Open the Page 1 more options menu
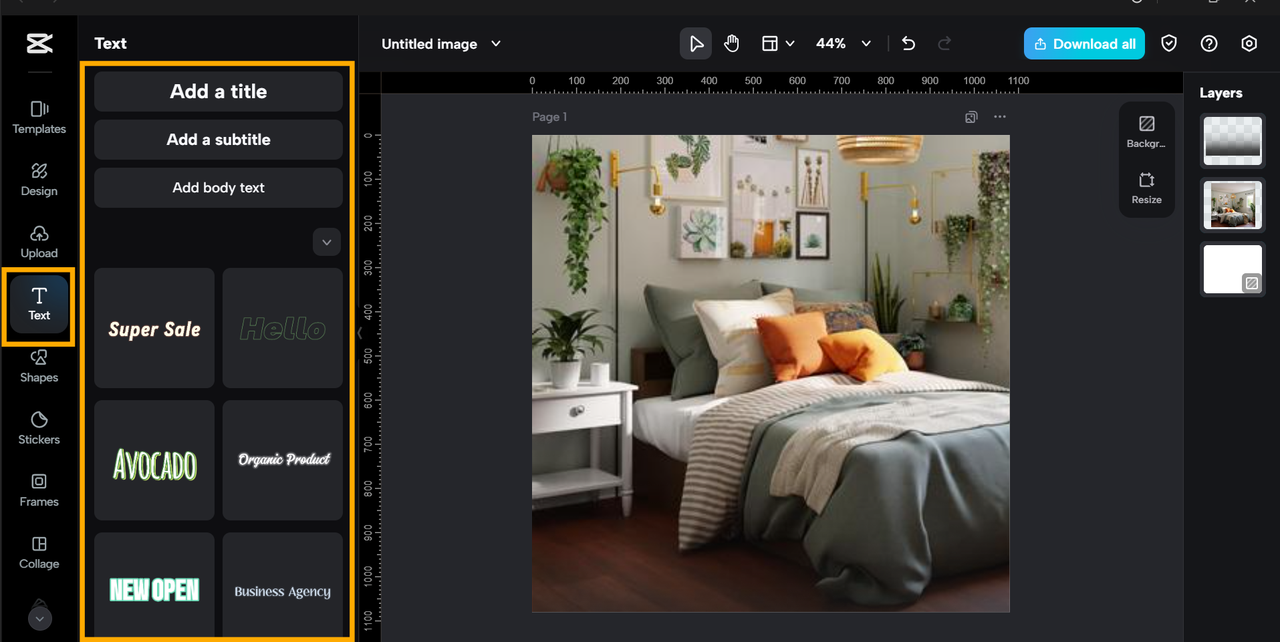The width and height of the screenshot is (1280, 642). [1000, 117]
